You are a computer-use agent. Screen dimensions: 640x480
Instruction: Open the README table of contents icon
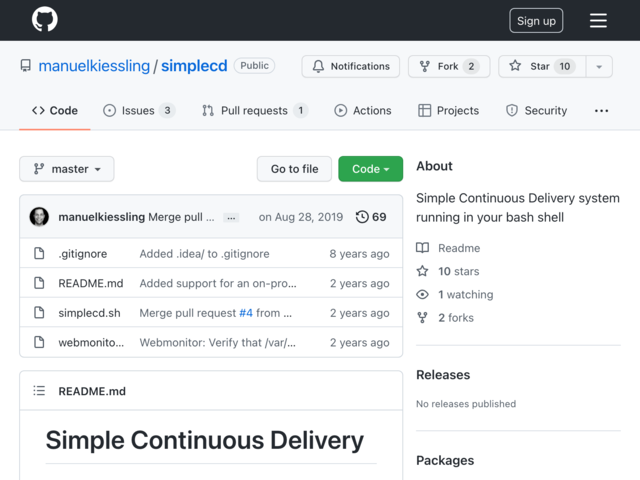click(39, 391)
